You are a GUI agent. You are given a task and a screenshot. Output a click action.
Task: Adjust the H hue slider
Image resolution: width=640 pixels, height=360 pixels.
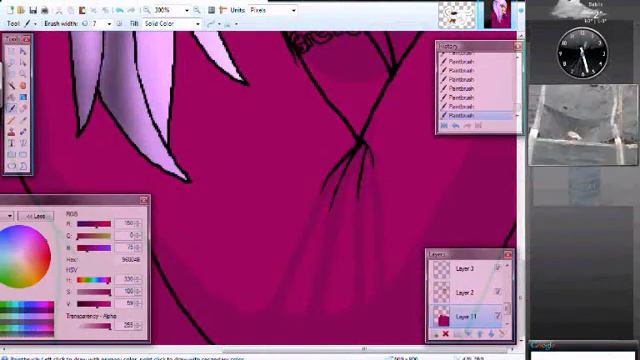click(x=94, y=280)
